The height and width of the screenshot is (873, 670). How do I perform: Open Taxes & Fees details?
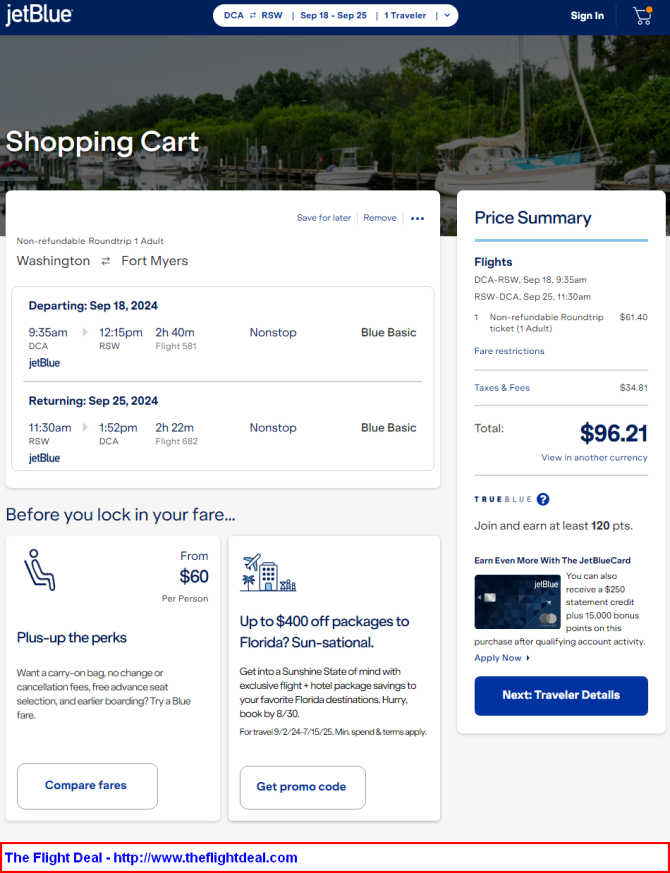point(502,388)
